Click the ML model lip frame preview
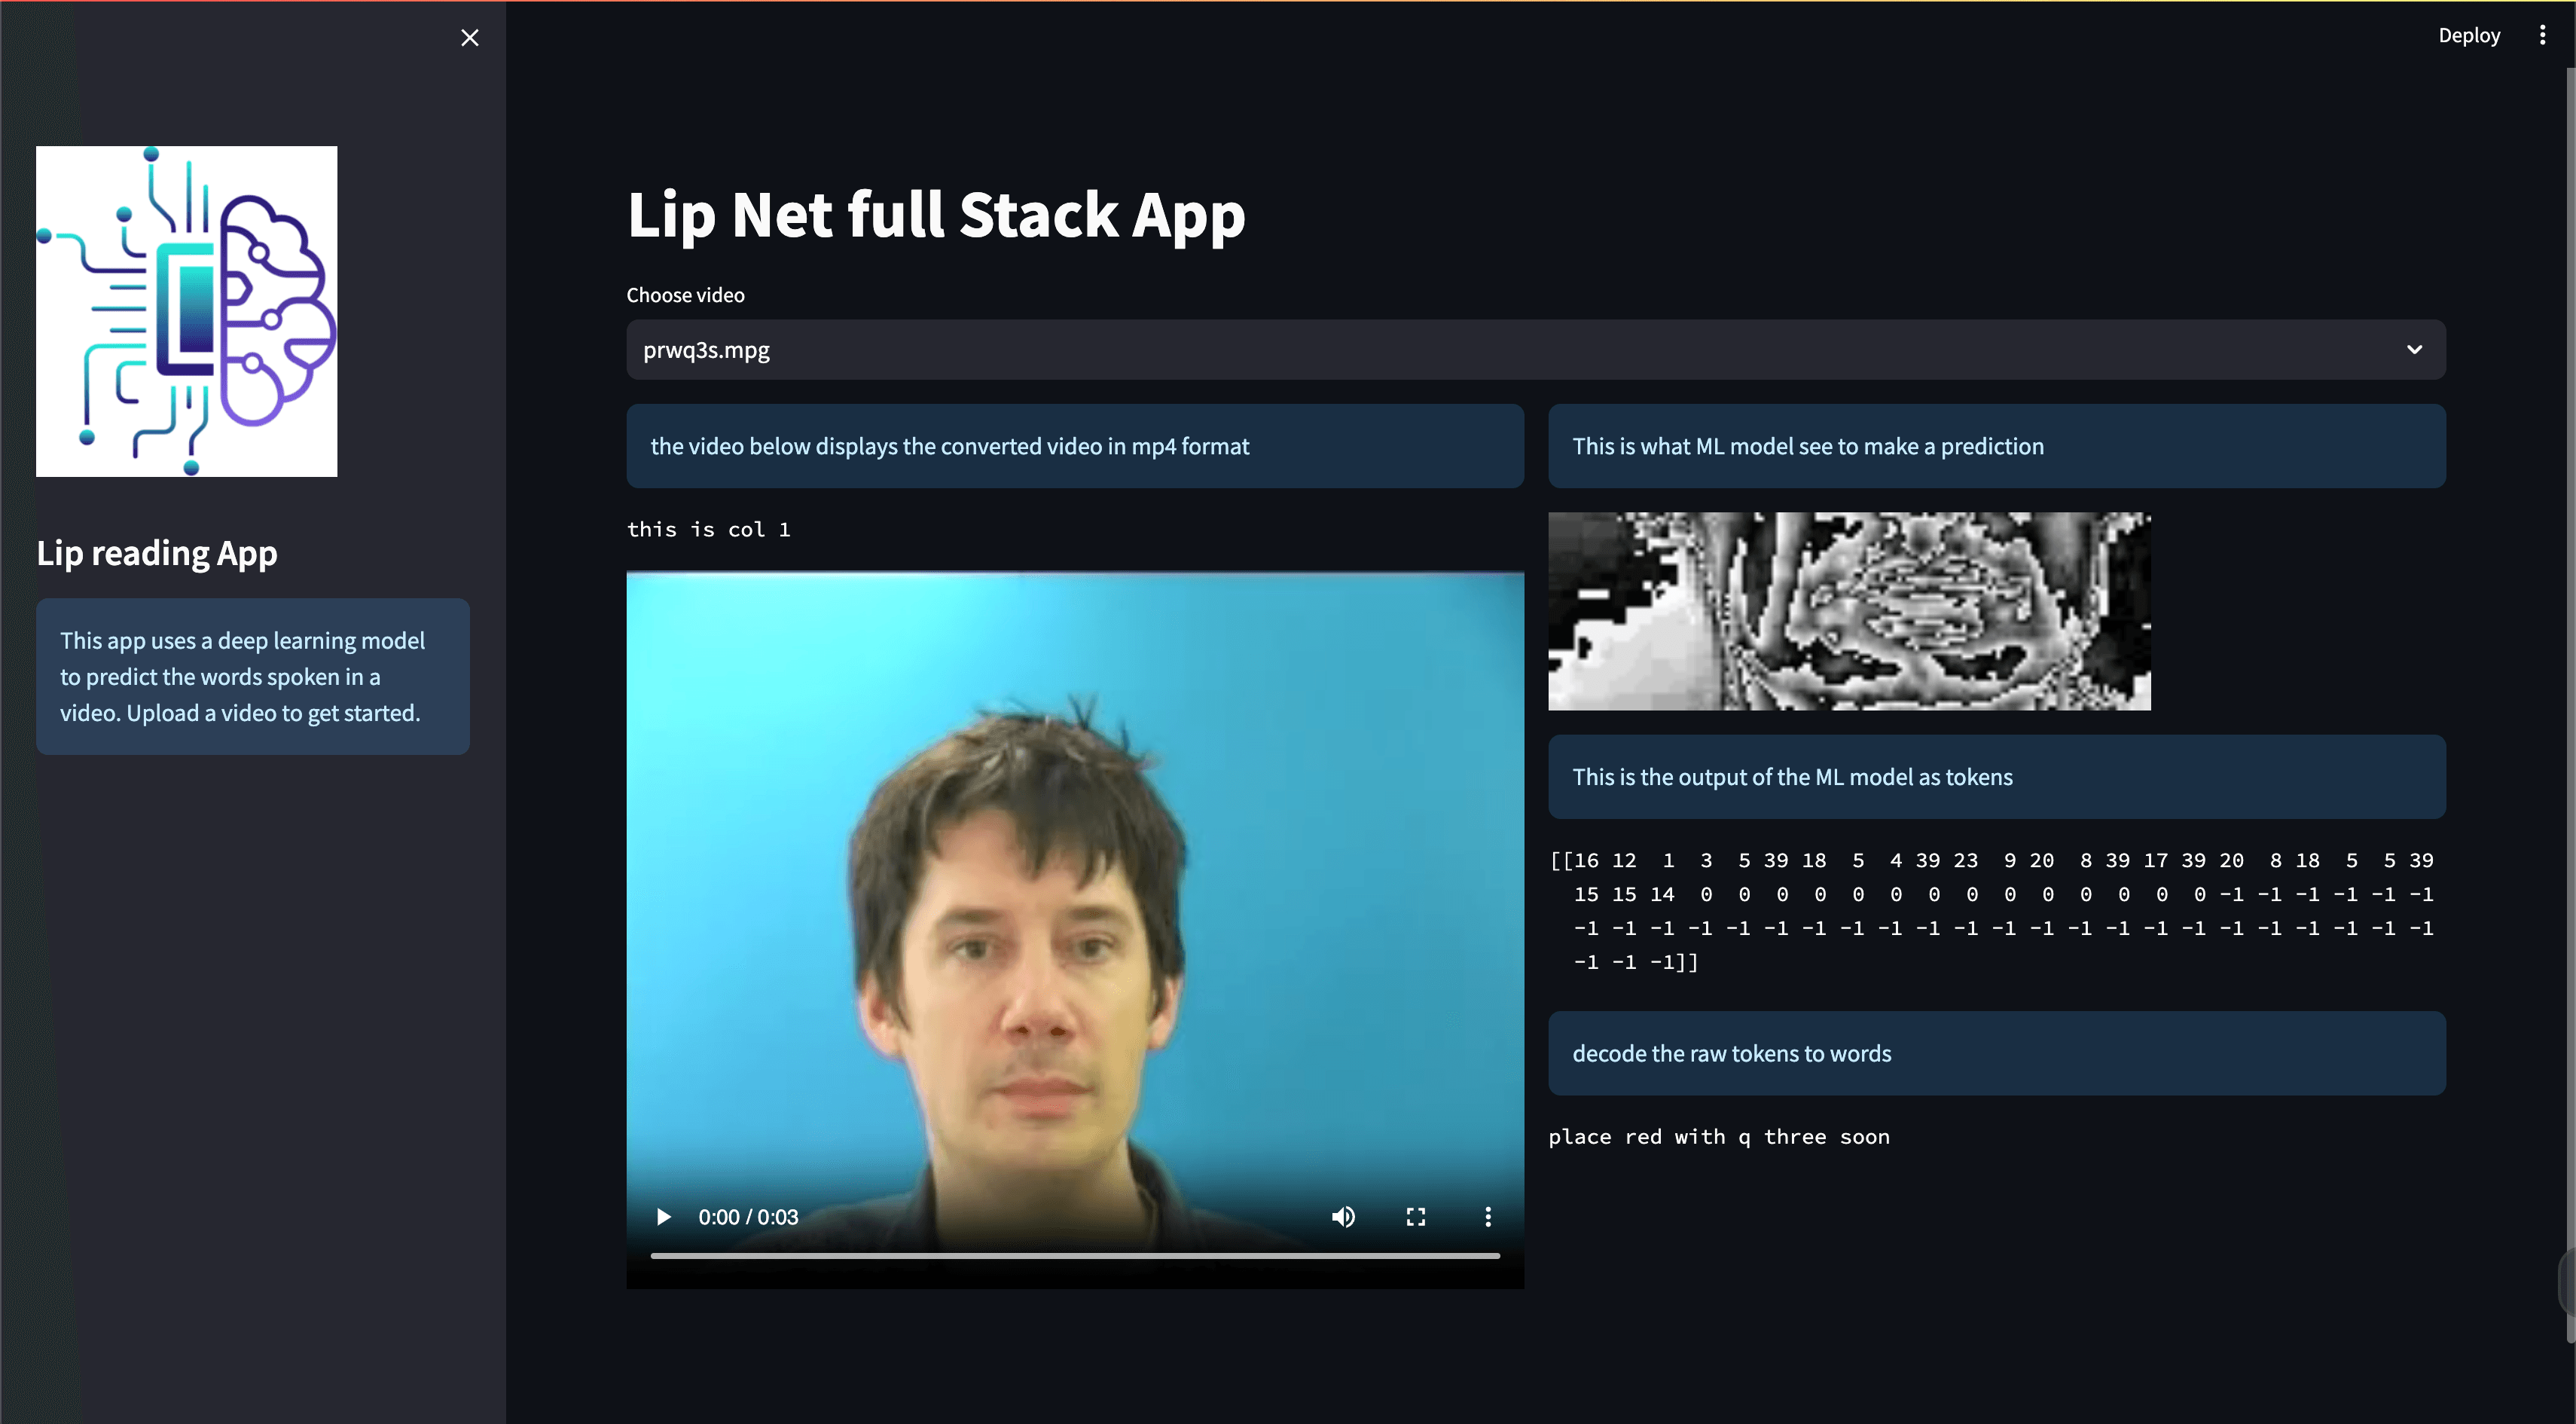 1849,611
